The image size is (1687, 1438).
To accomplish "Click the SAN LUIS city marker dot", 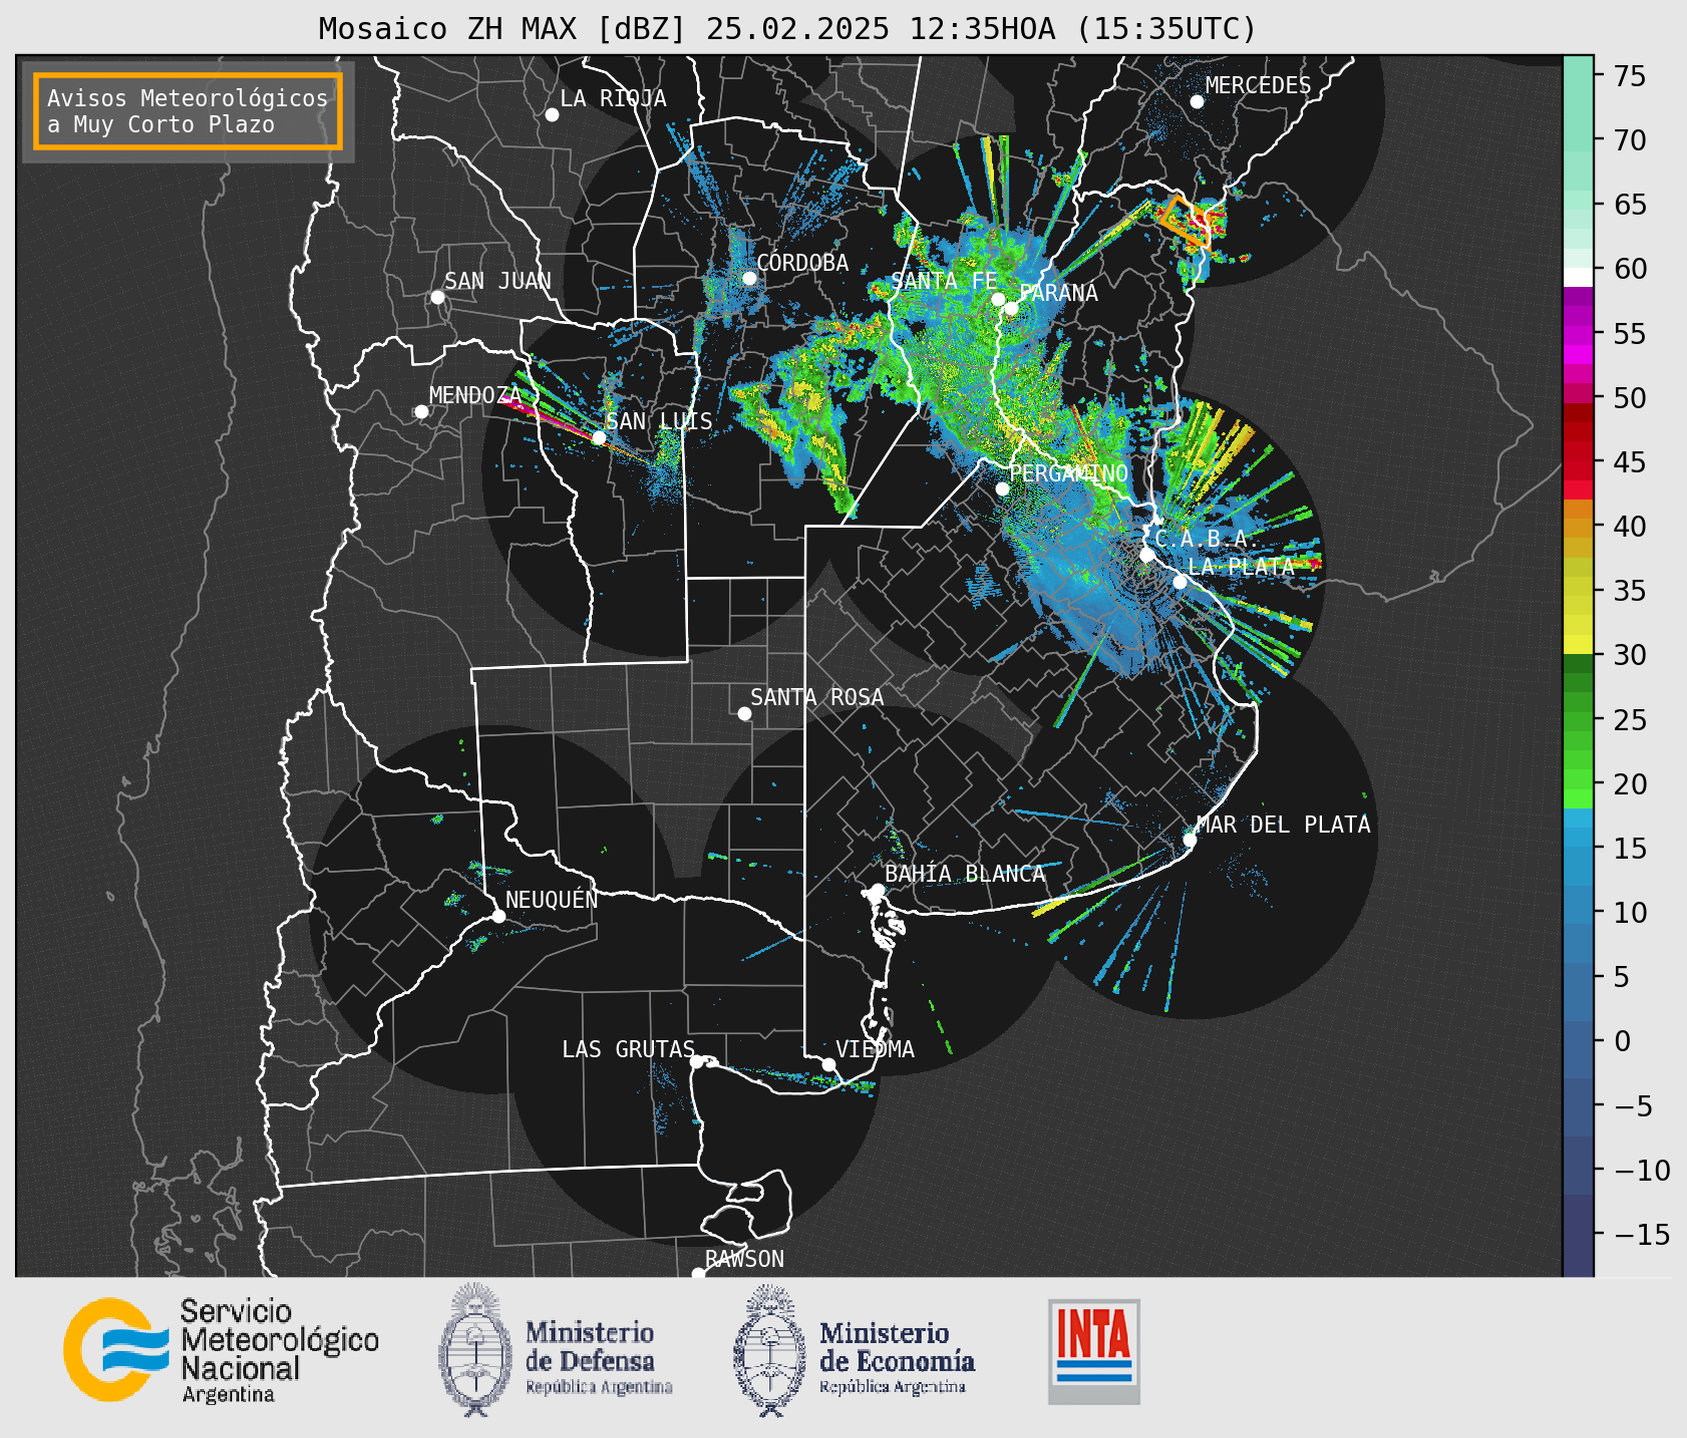I will point(599,438).
